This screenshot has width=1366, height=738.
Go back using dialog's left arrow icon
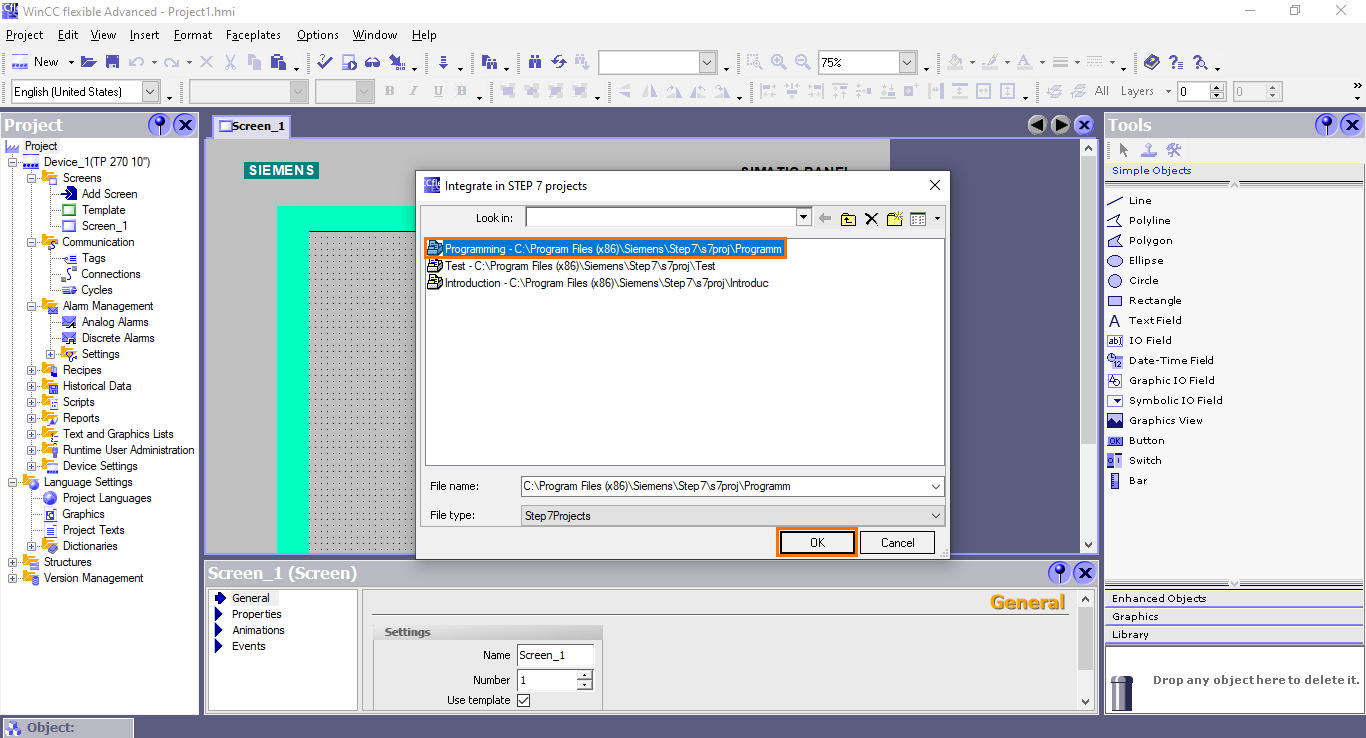click(825, 218)
